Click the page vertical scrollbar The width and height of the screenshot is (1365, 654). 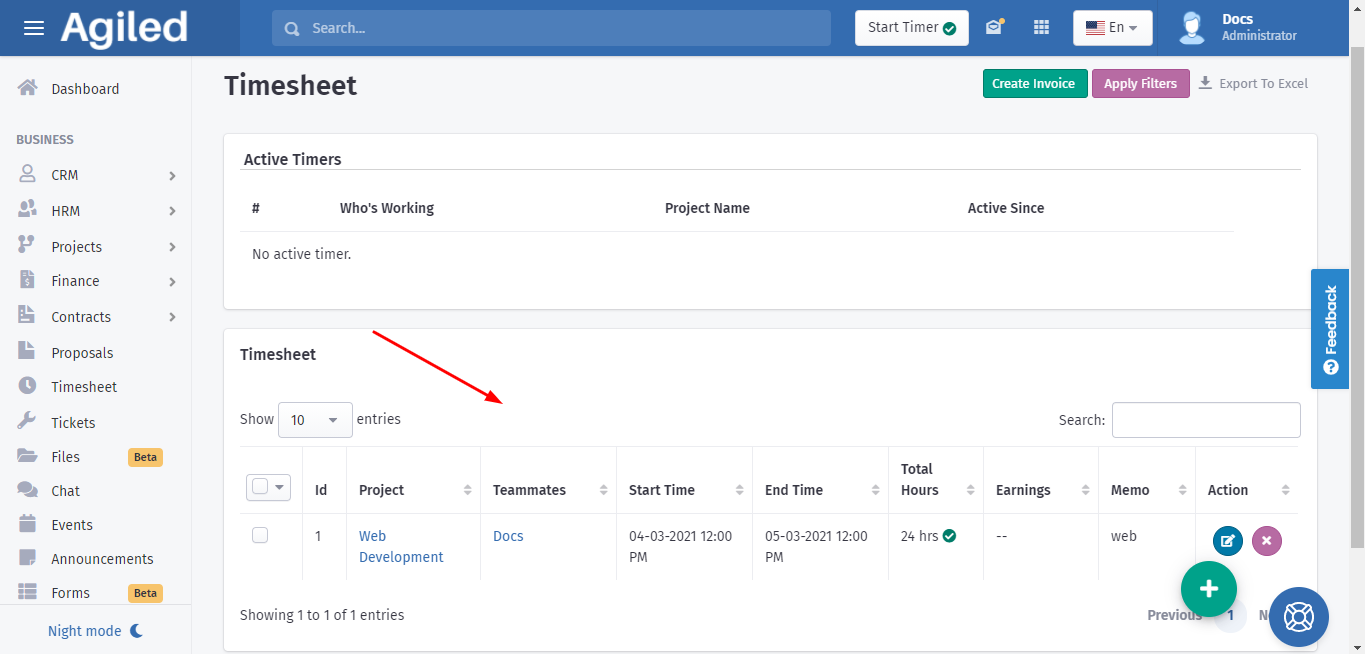point(1357,300)
